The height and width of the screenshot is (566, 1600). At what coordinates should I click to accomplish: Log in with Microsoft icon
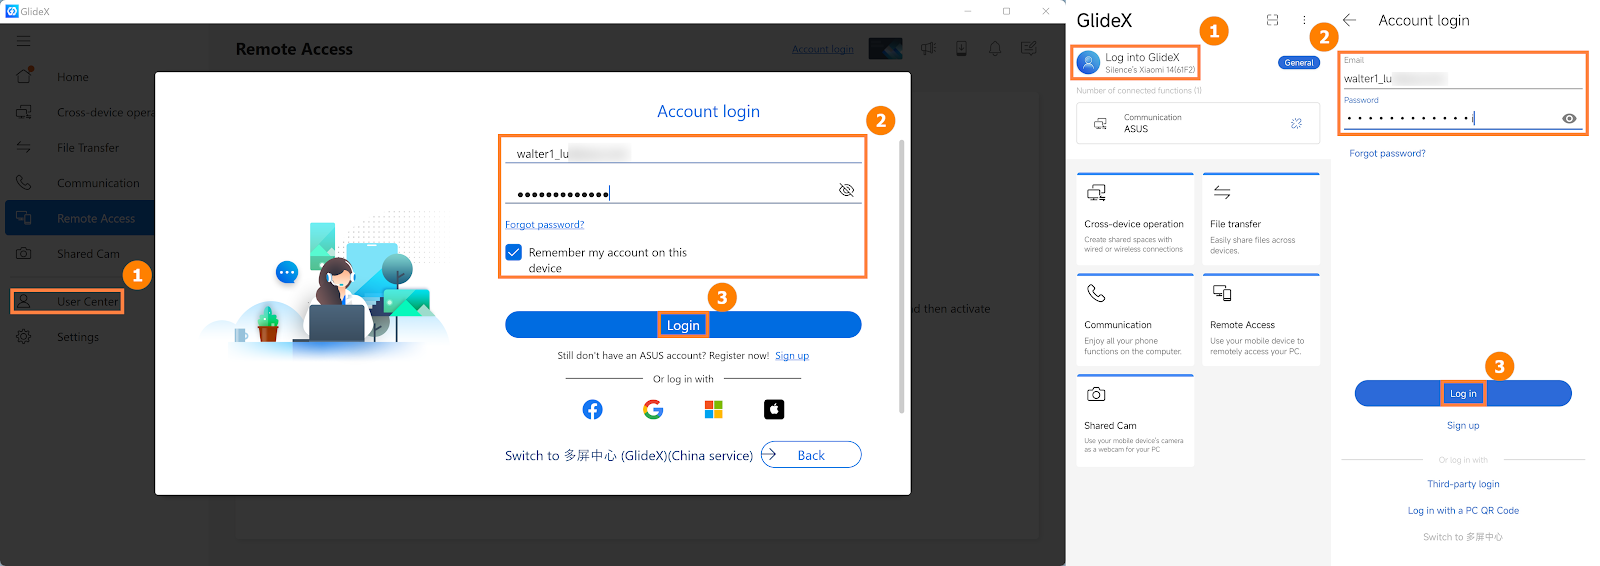coord(713,409)
